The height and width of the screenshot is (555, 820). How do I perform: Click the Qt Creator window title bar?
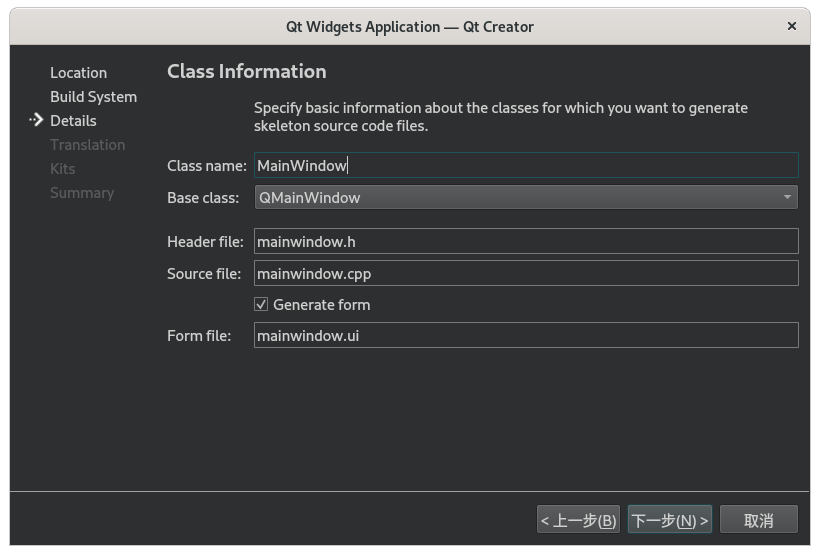click(410, 27)
